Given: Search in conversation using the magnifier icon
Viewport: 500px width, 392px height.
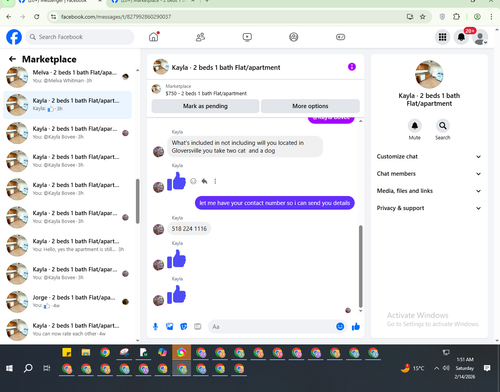Looking at the screenshot, I should coord(443,126).
